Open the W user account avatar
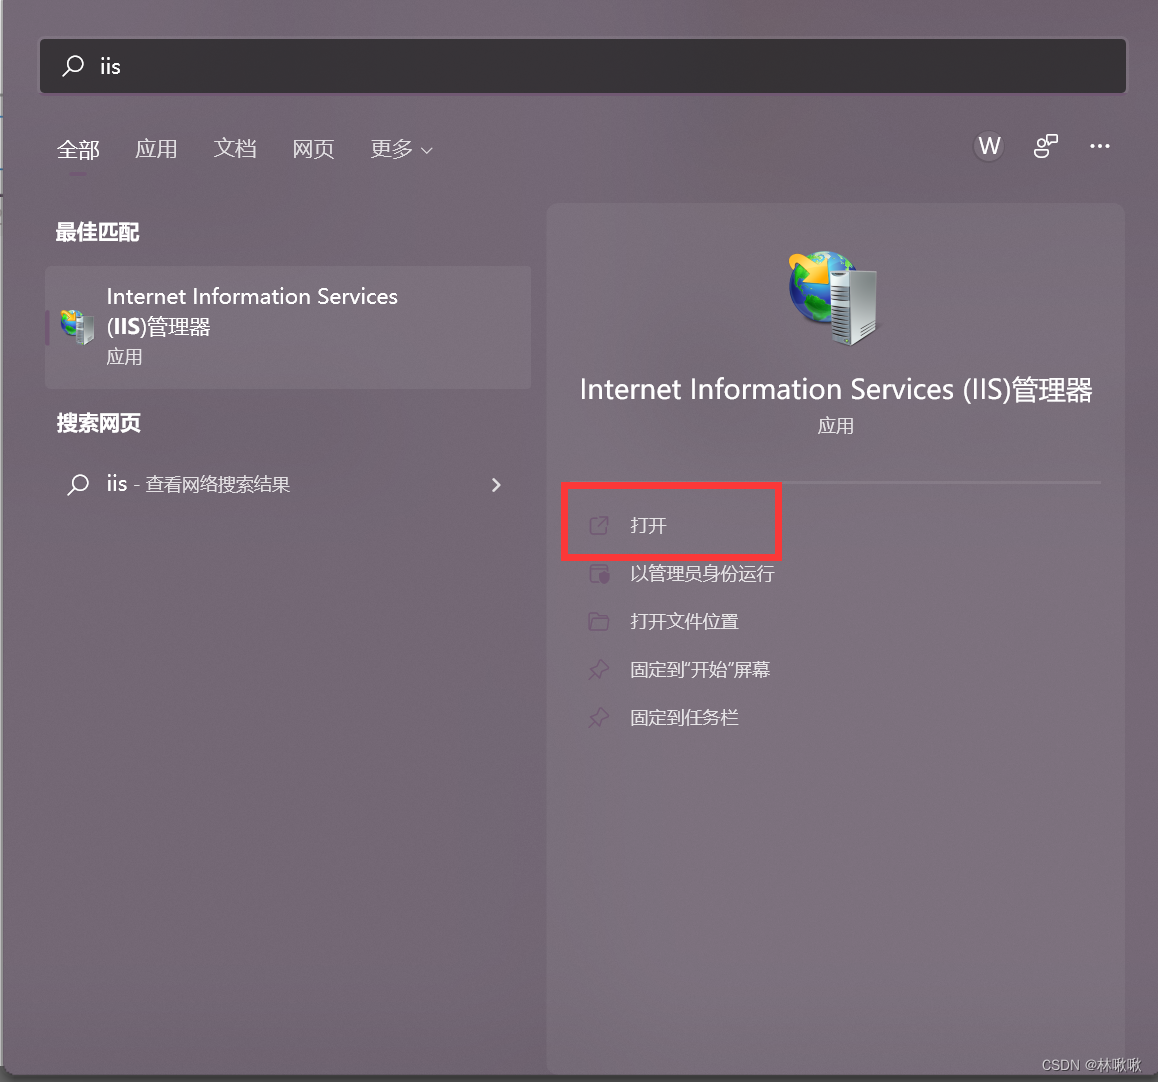 pos(989,145)
